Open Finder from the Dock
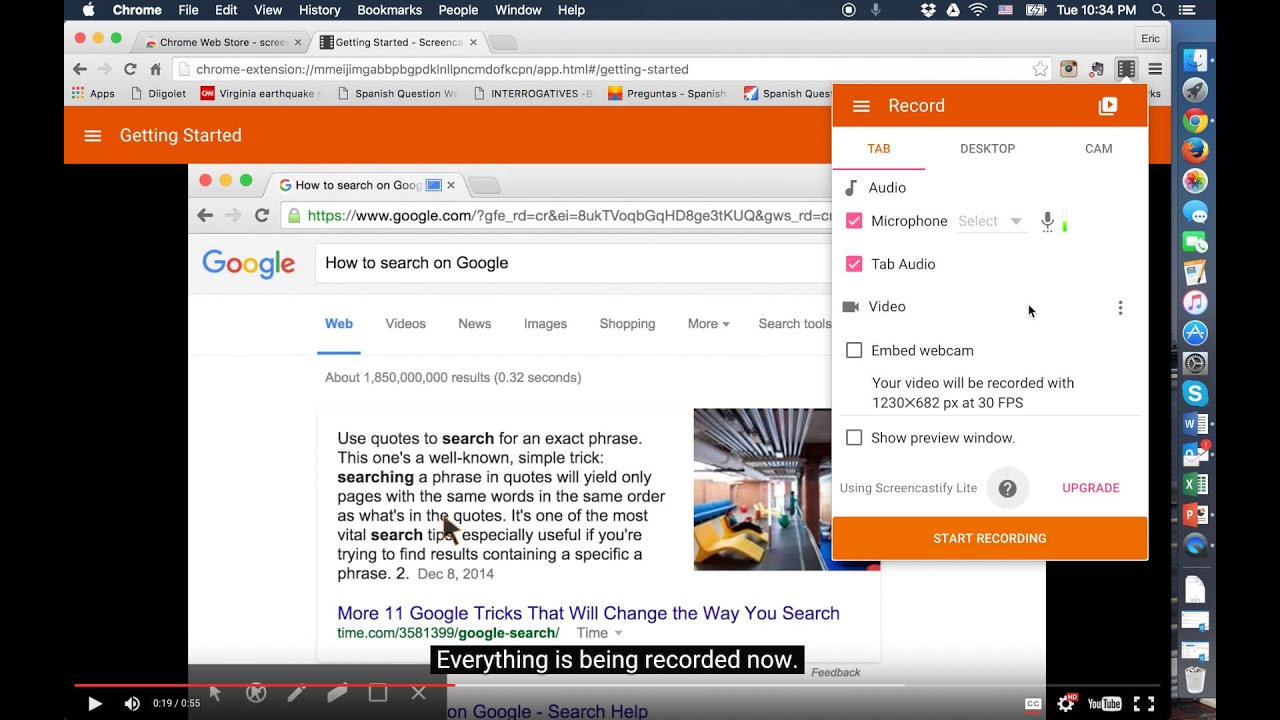1280x720 pixels. click(x=1195, y=61)
